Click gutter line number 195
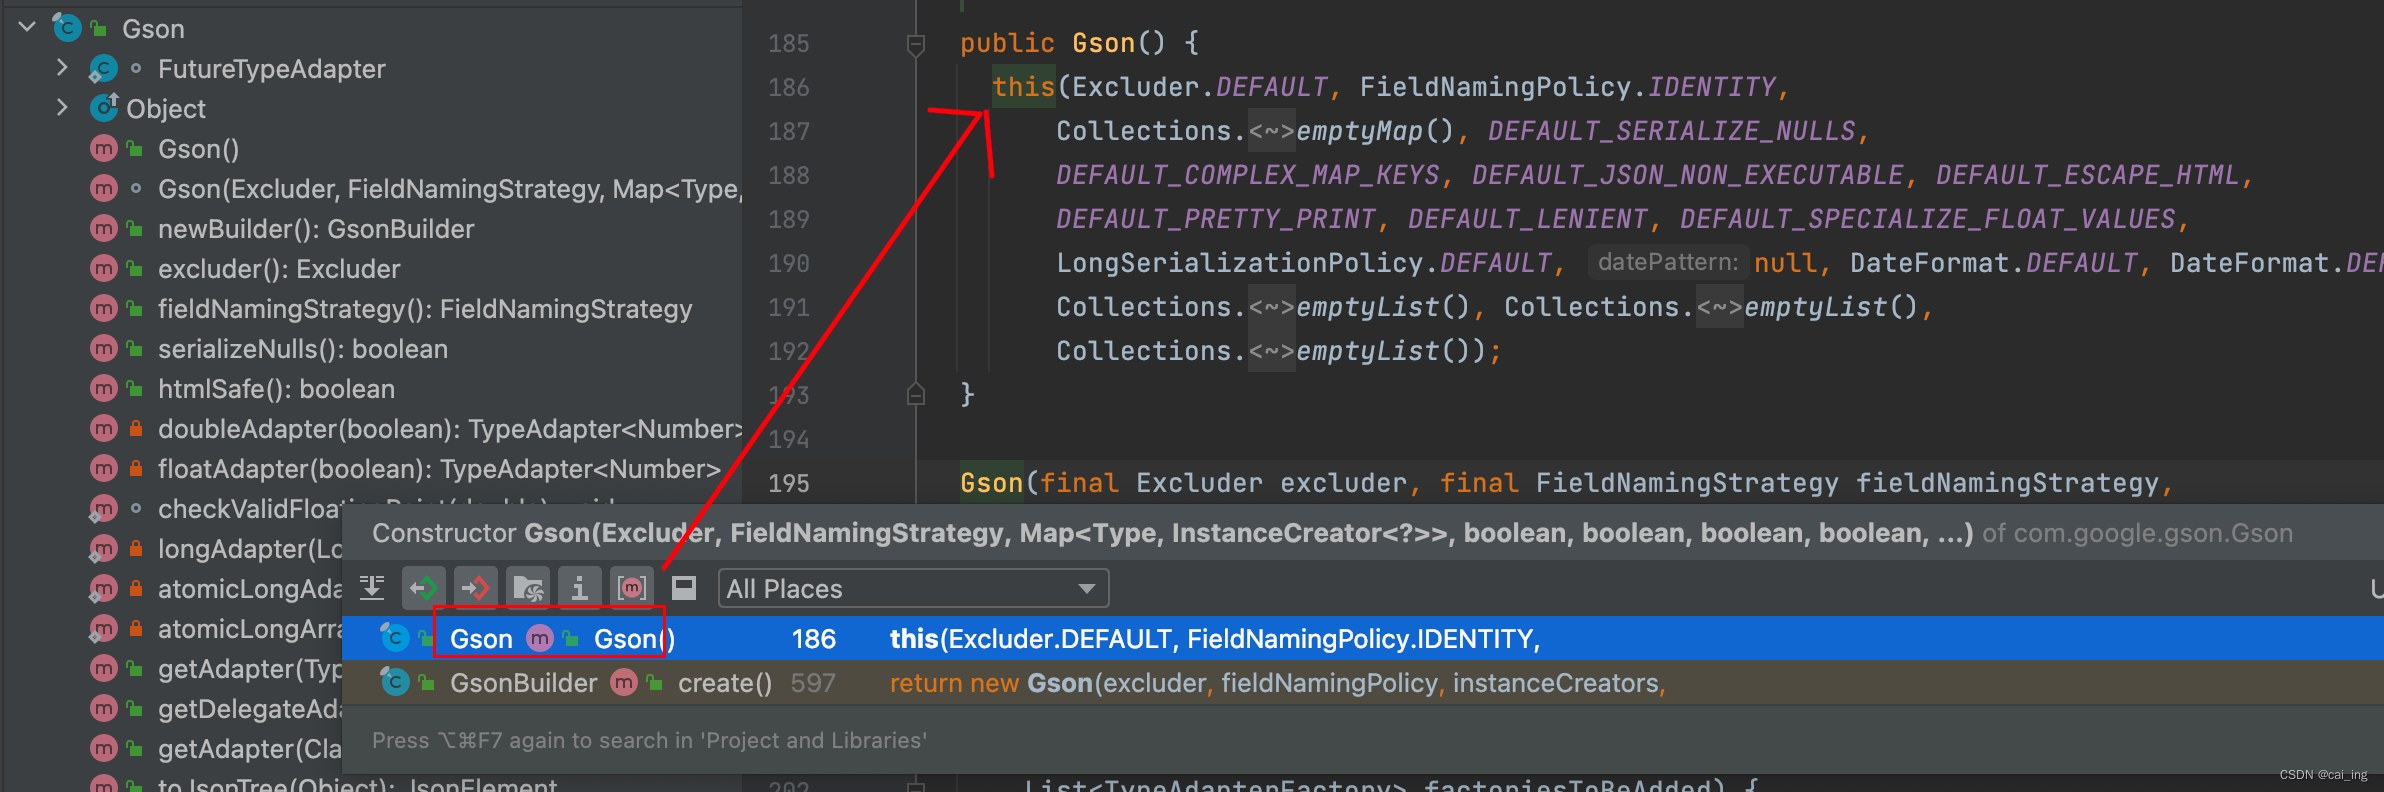The width and height of the screenshot is (2384, 792). point(789,483)
